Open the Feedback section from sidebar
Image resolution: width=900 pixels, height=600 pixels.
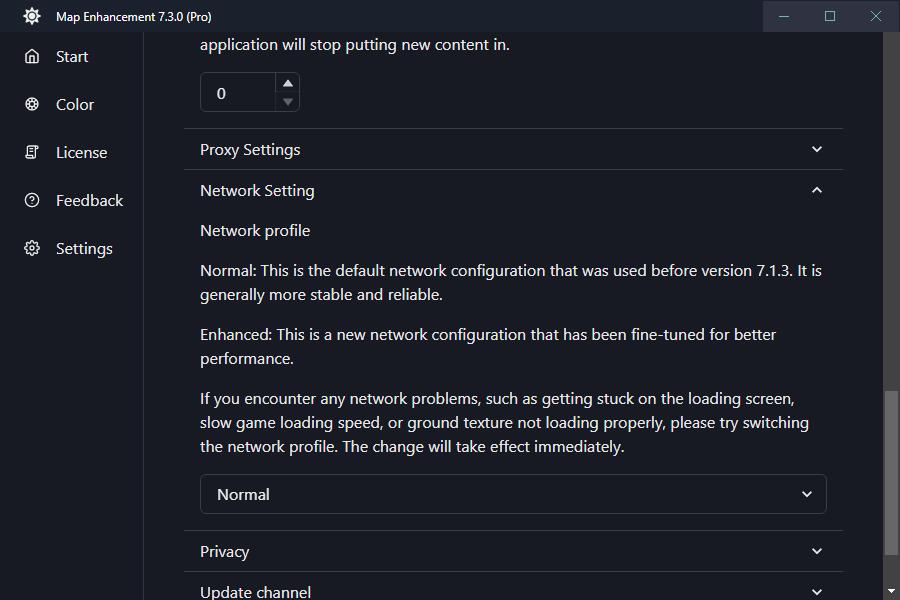[x=88, y=200]
